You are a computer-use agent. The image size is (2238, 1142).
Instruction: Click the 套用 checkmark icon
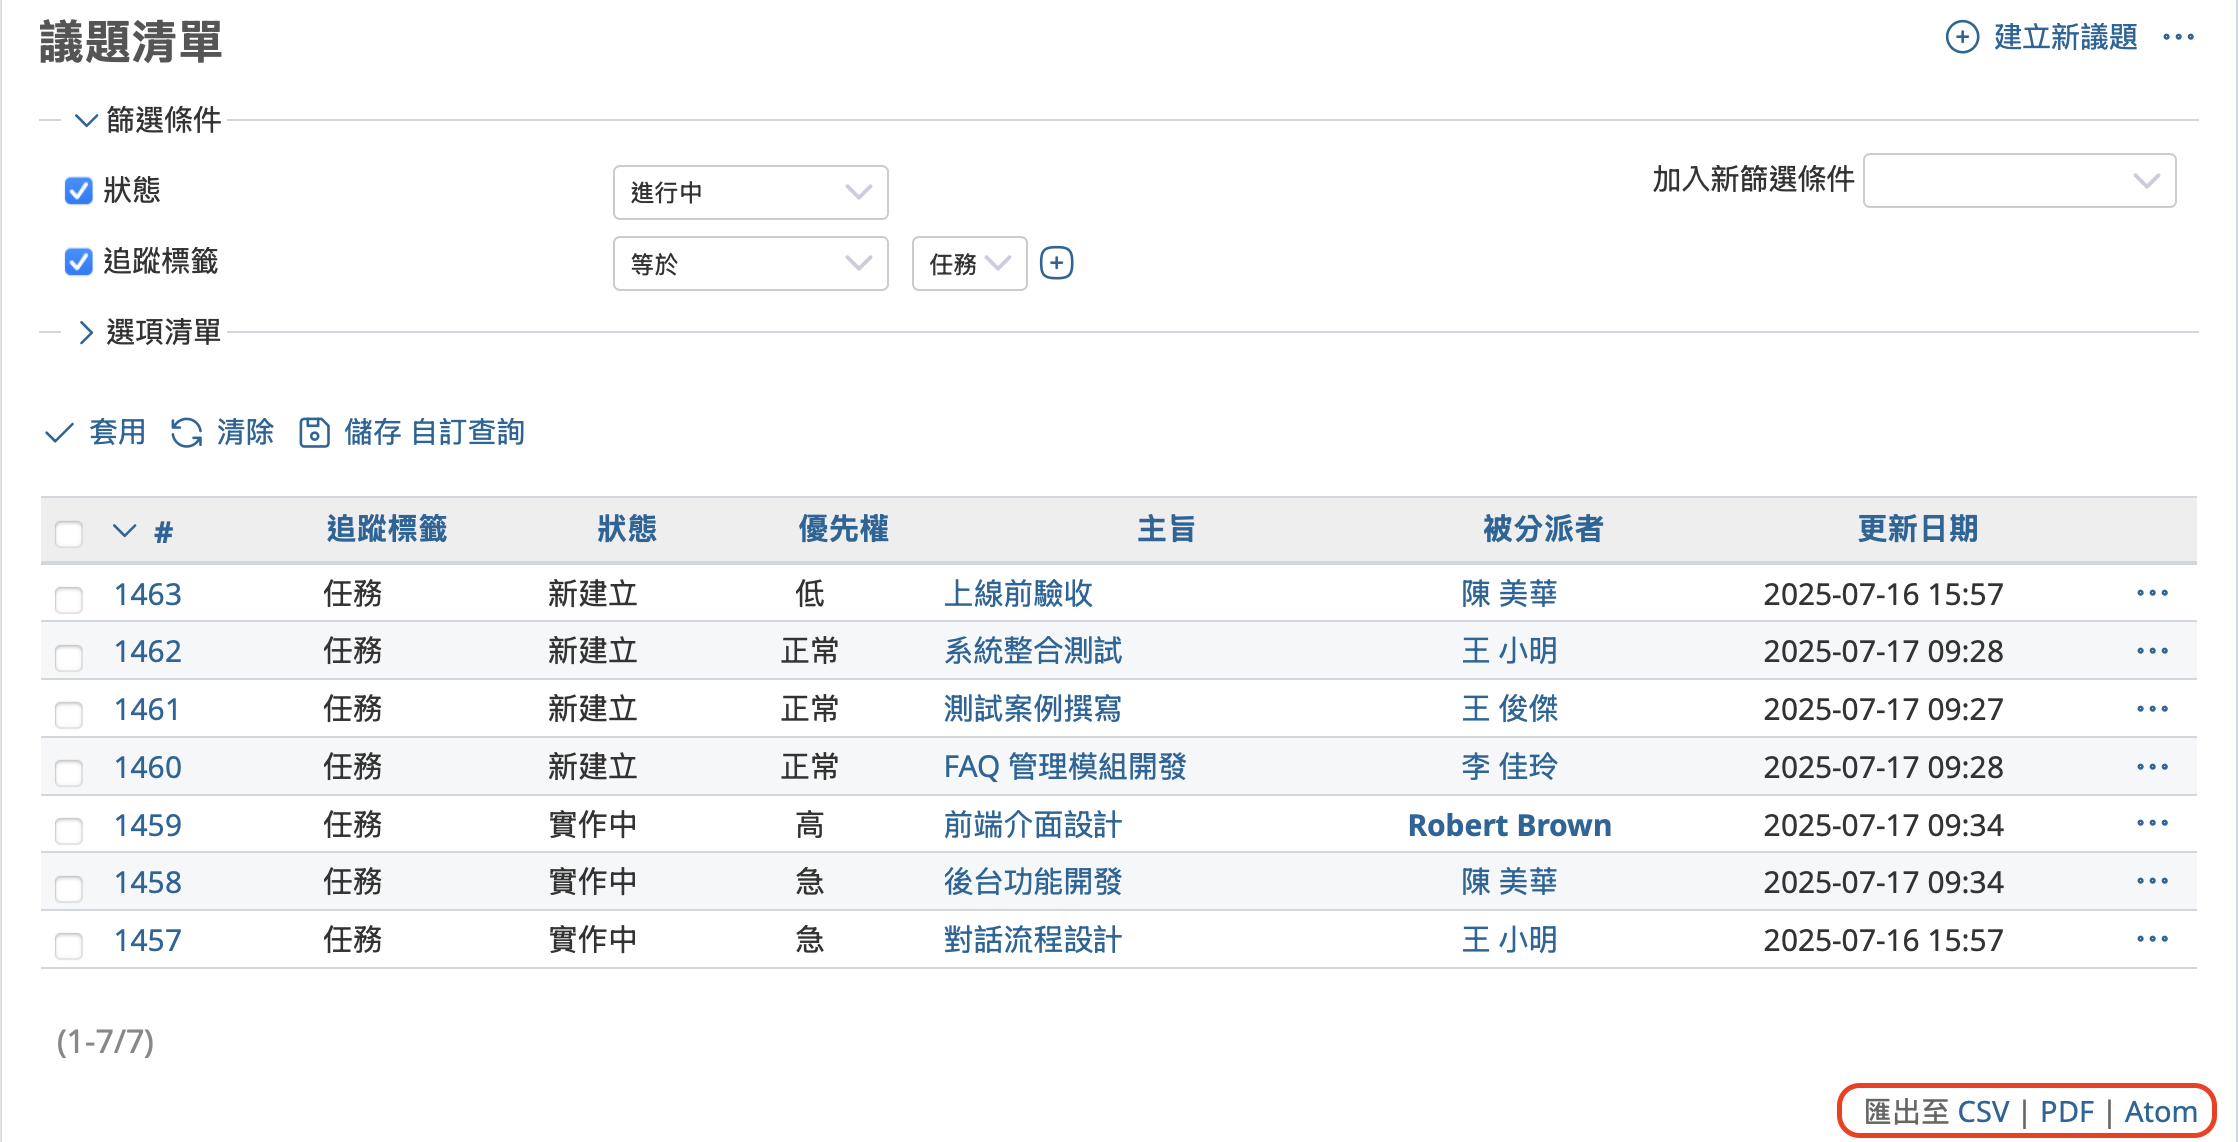tap(59, 432)
